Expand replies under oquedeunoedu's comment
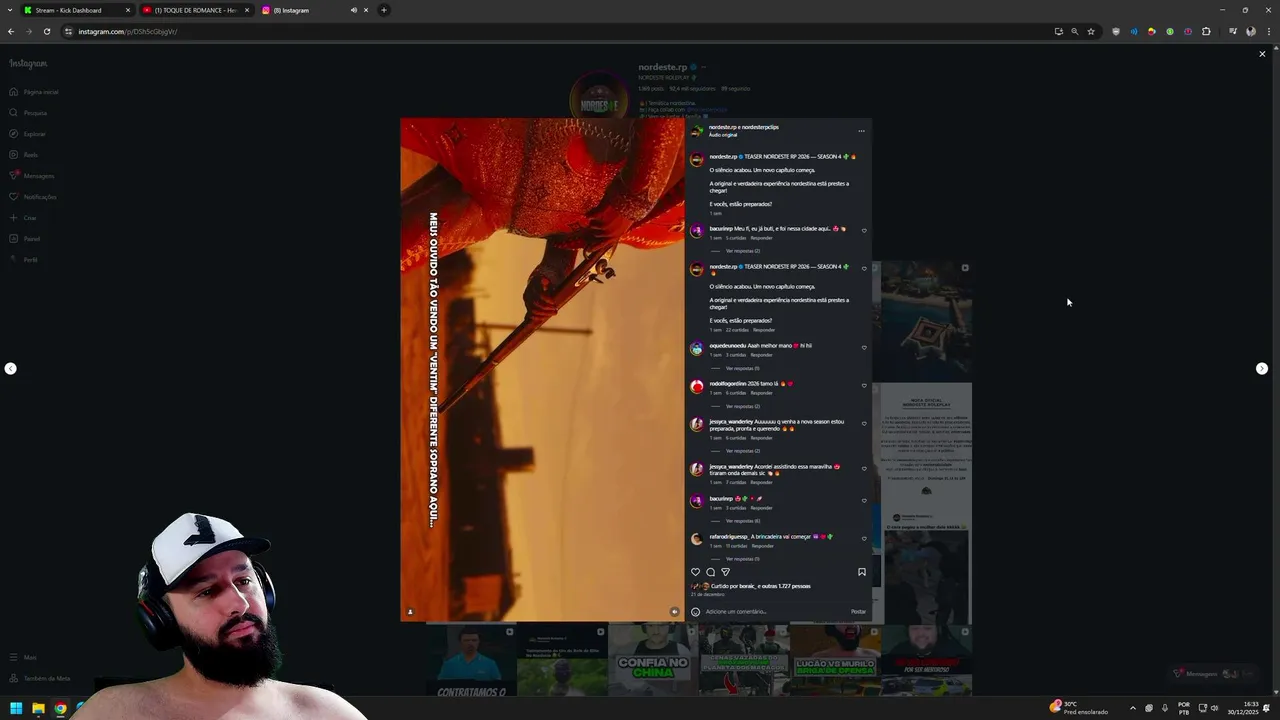 (742, 368)
